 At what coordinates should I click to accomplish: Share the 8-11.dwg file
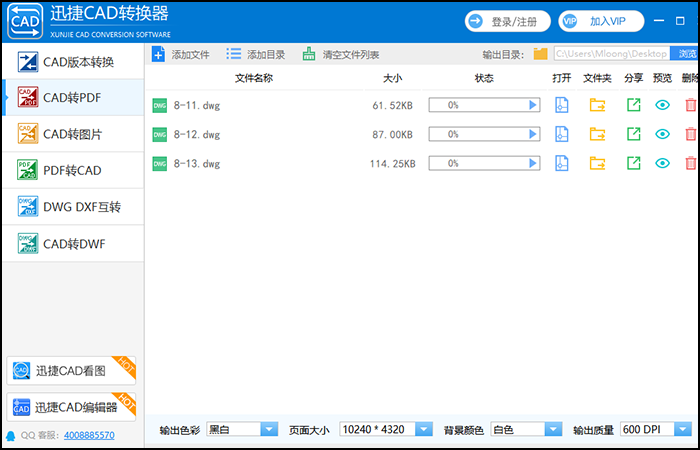[x=633, y=105]
